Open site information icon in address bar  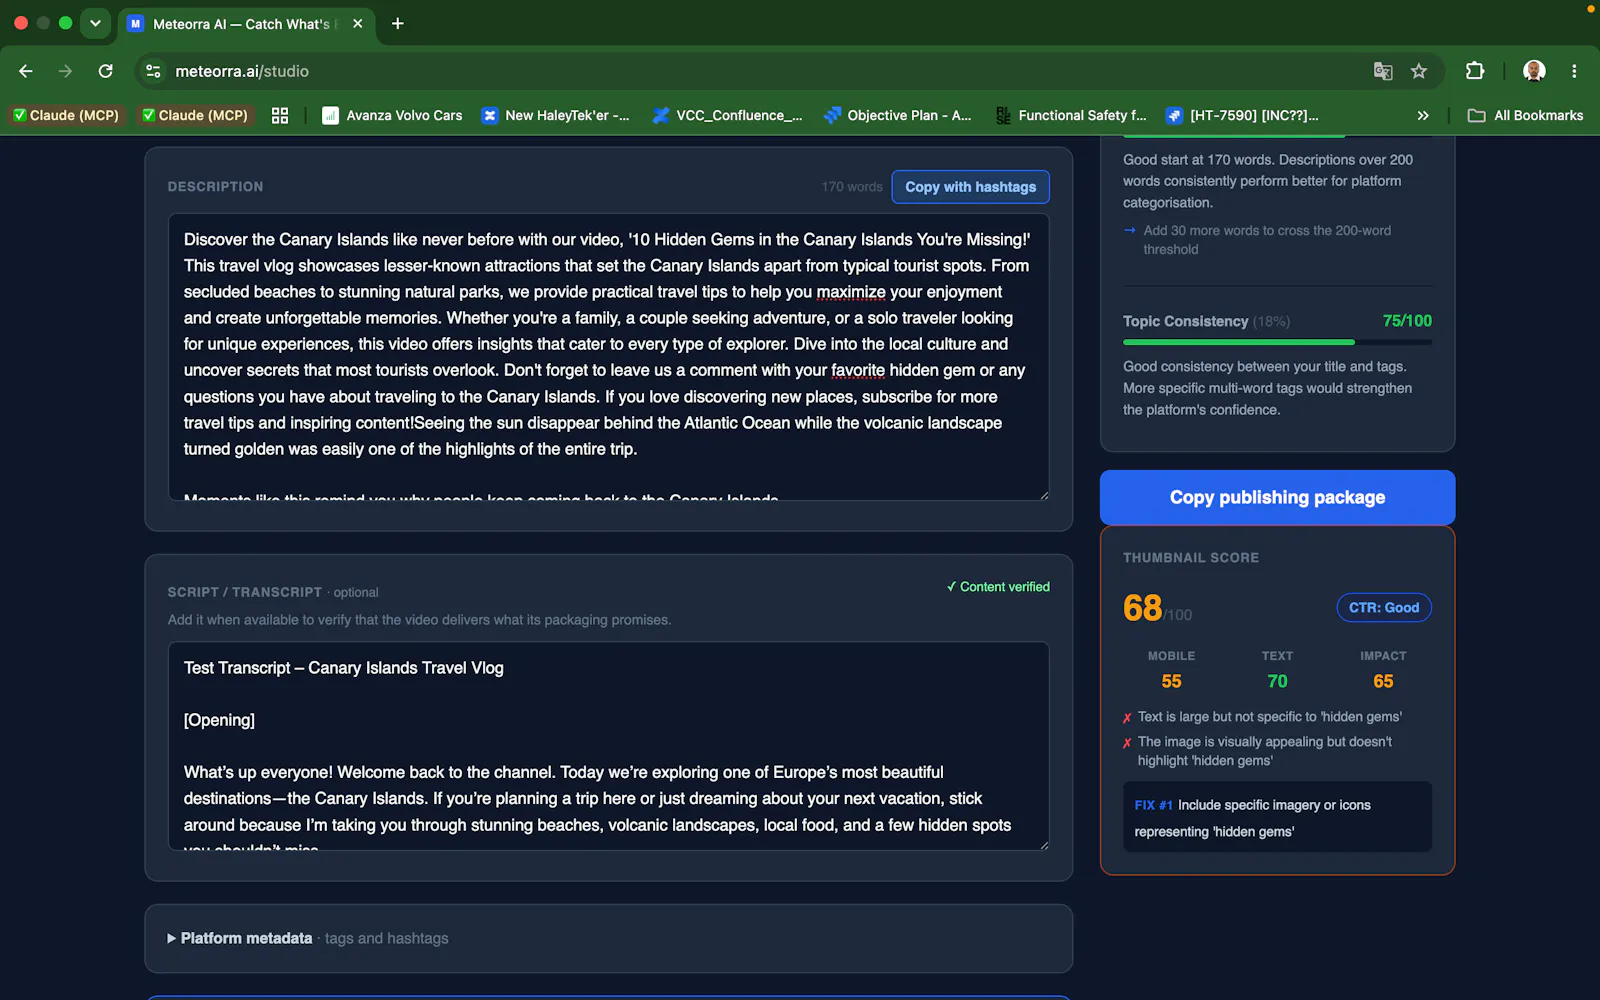click(153, 71)
